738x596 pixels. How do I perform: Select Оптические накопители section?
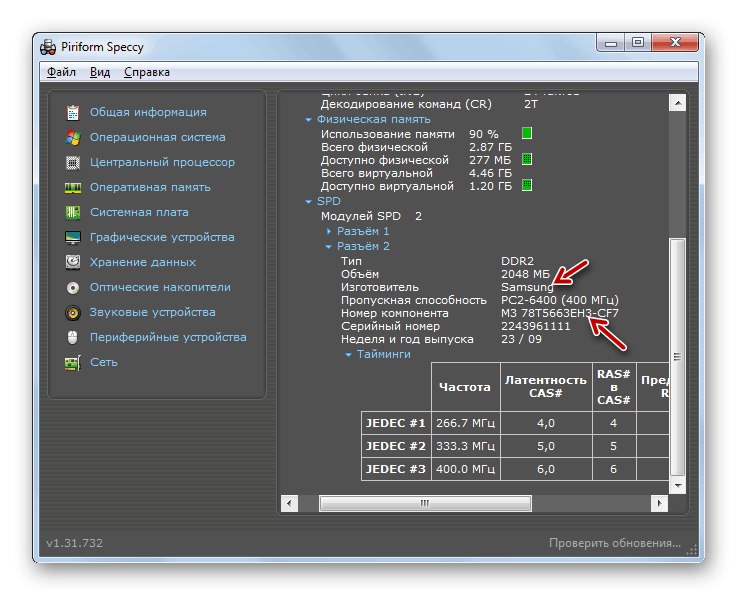[160, 287]
